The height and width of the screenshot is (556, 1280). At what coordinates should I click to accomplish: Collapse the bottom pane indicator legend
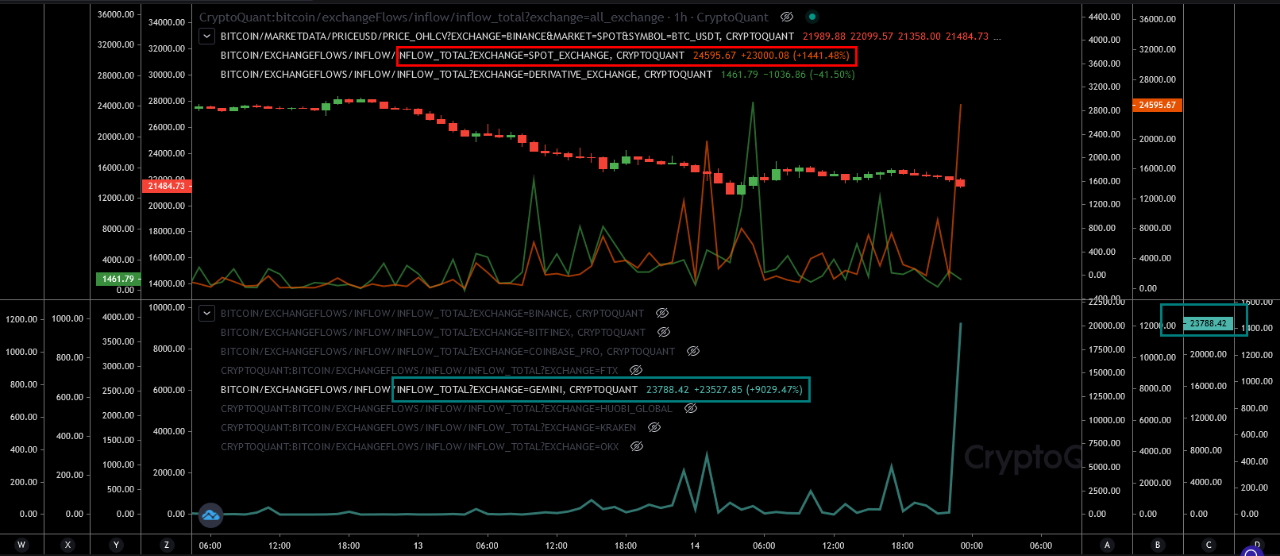tap(207, 313)
